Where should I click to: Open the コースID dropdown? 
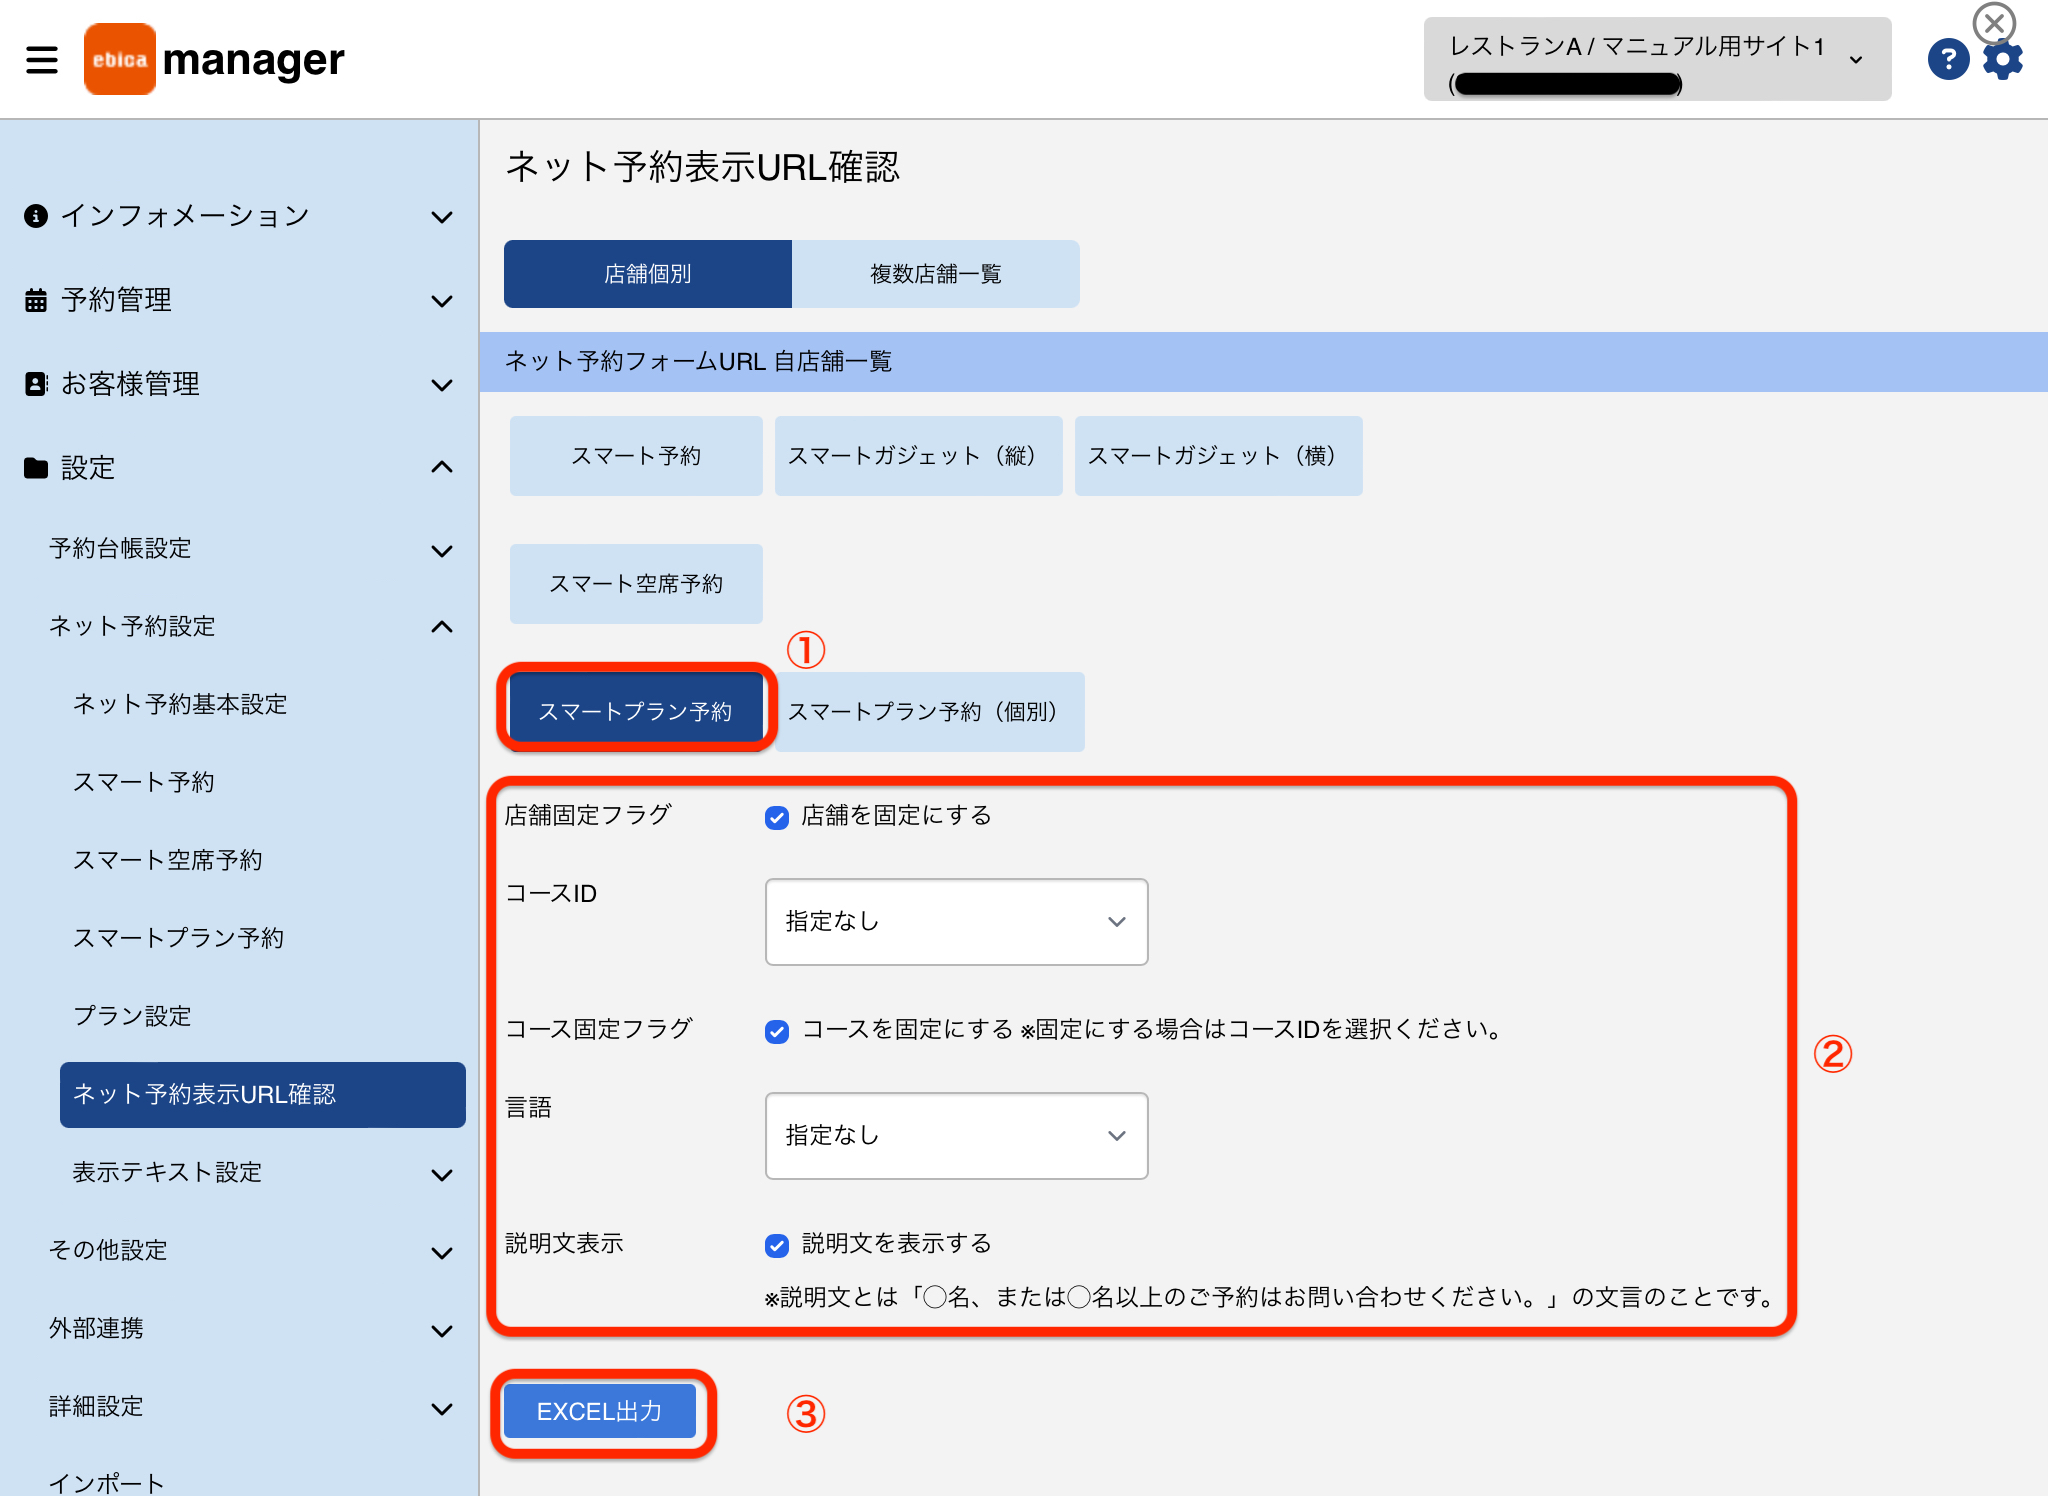(956, 921)
